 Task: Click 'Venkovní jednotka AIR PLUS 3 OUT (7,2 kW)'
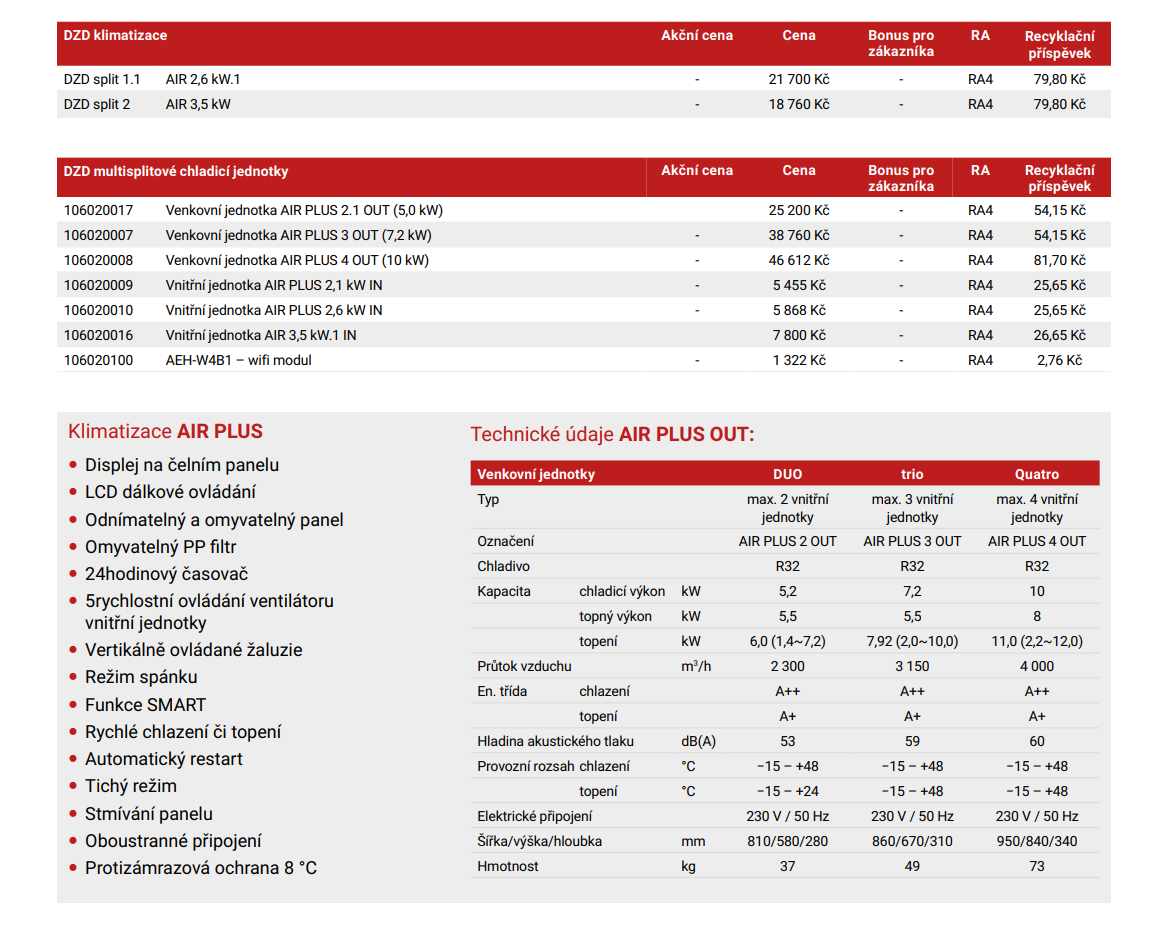[299, 235]
